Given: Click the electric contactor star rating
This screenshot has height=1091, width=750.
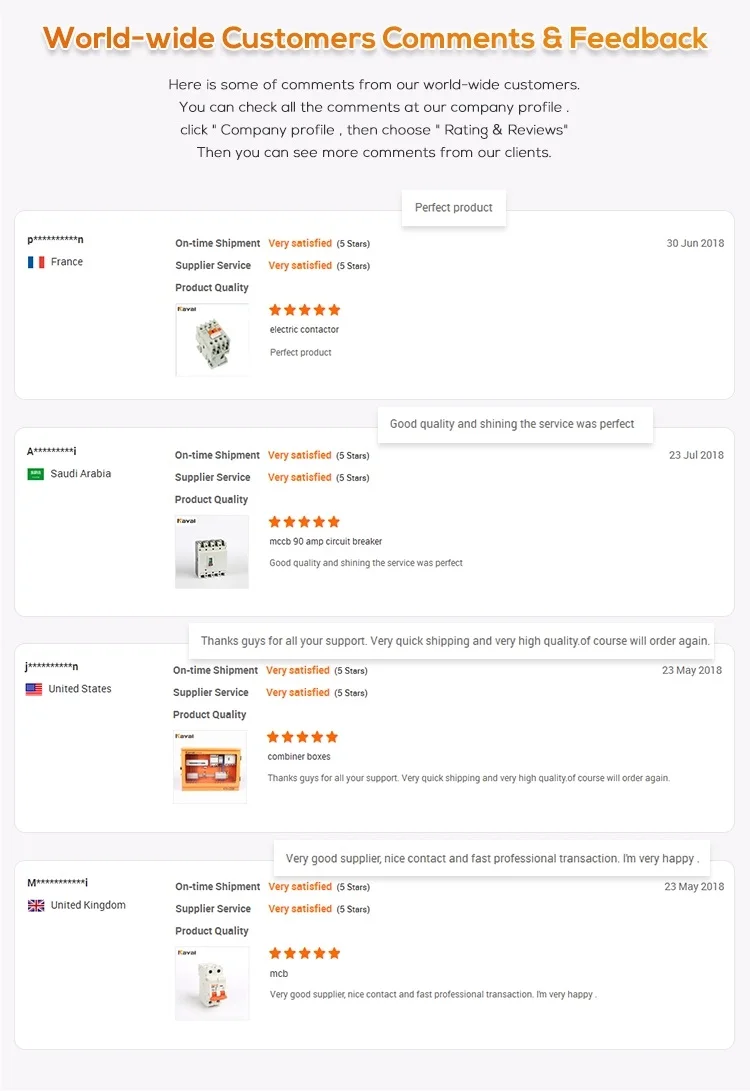Looking at the screenshot, I should point(305,310).
